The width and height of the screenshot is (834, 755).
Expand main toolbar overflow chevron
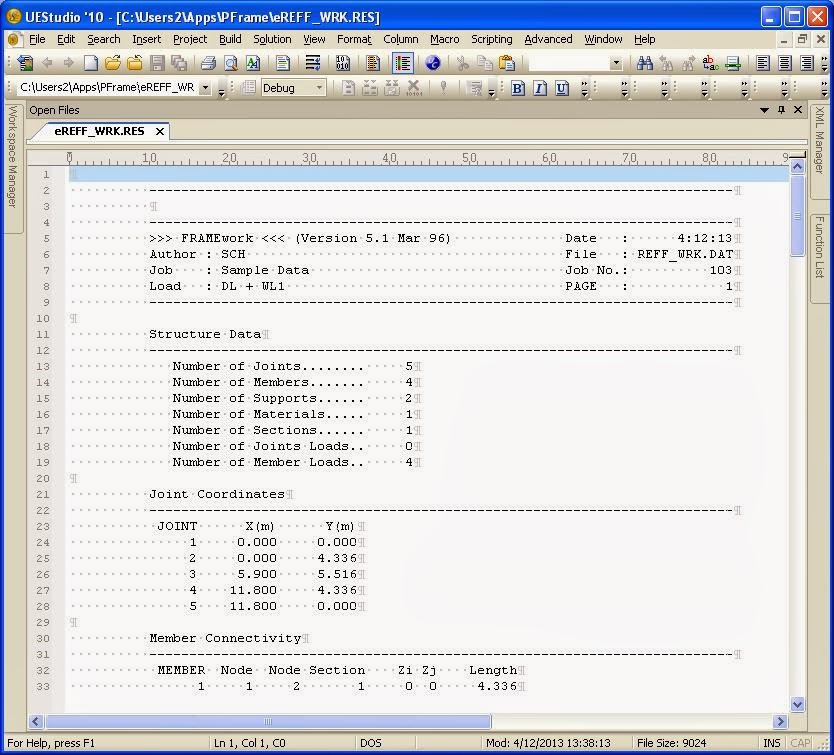point(824,63)
